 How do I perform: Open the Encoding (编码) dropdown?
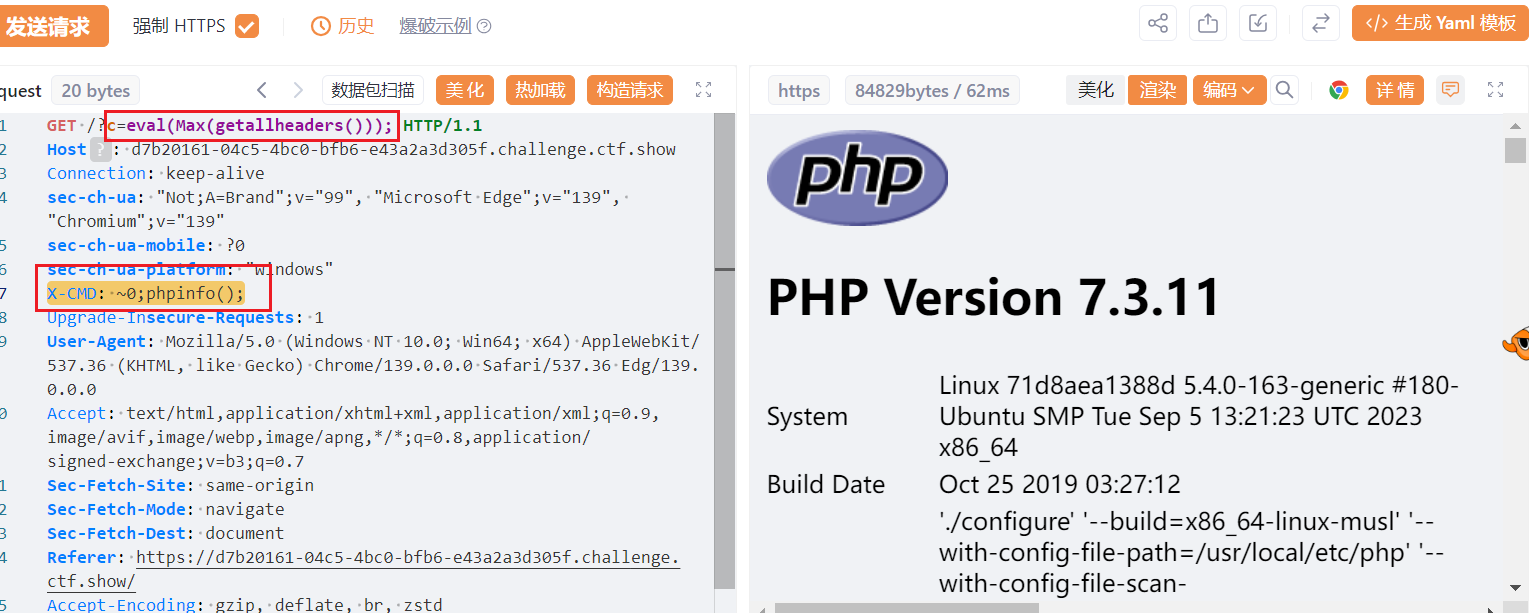pos(1229,90)
